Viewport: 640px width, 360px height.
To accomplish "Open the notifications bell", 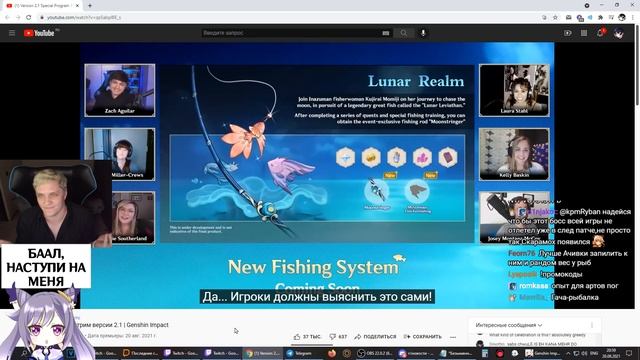I will (x=600, y=33).
